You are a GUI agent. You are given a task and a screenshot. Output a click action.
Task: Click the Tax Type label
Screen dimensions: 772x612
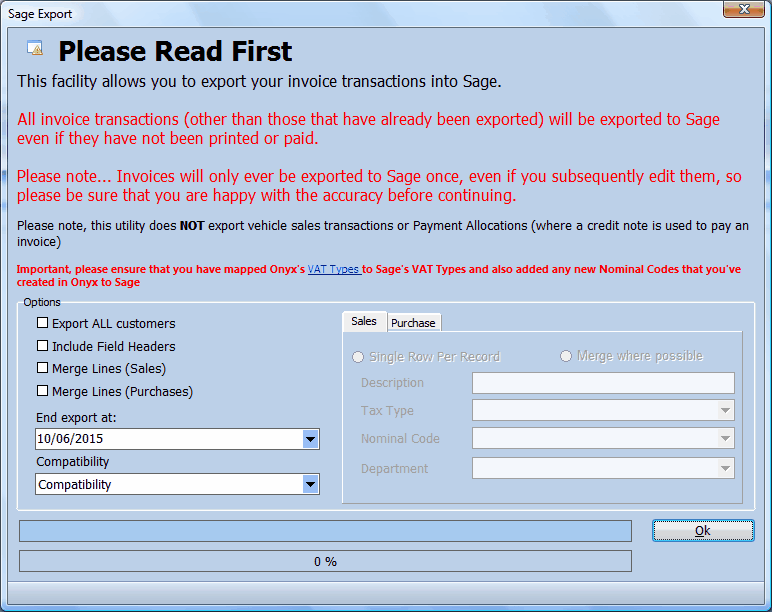(387, 411)
